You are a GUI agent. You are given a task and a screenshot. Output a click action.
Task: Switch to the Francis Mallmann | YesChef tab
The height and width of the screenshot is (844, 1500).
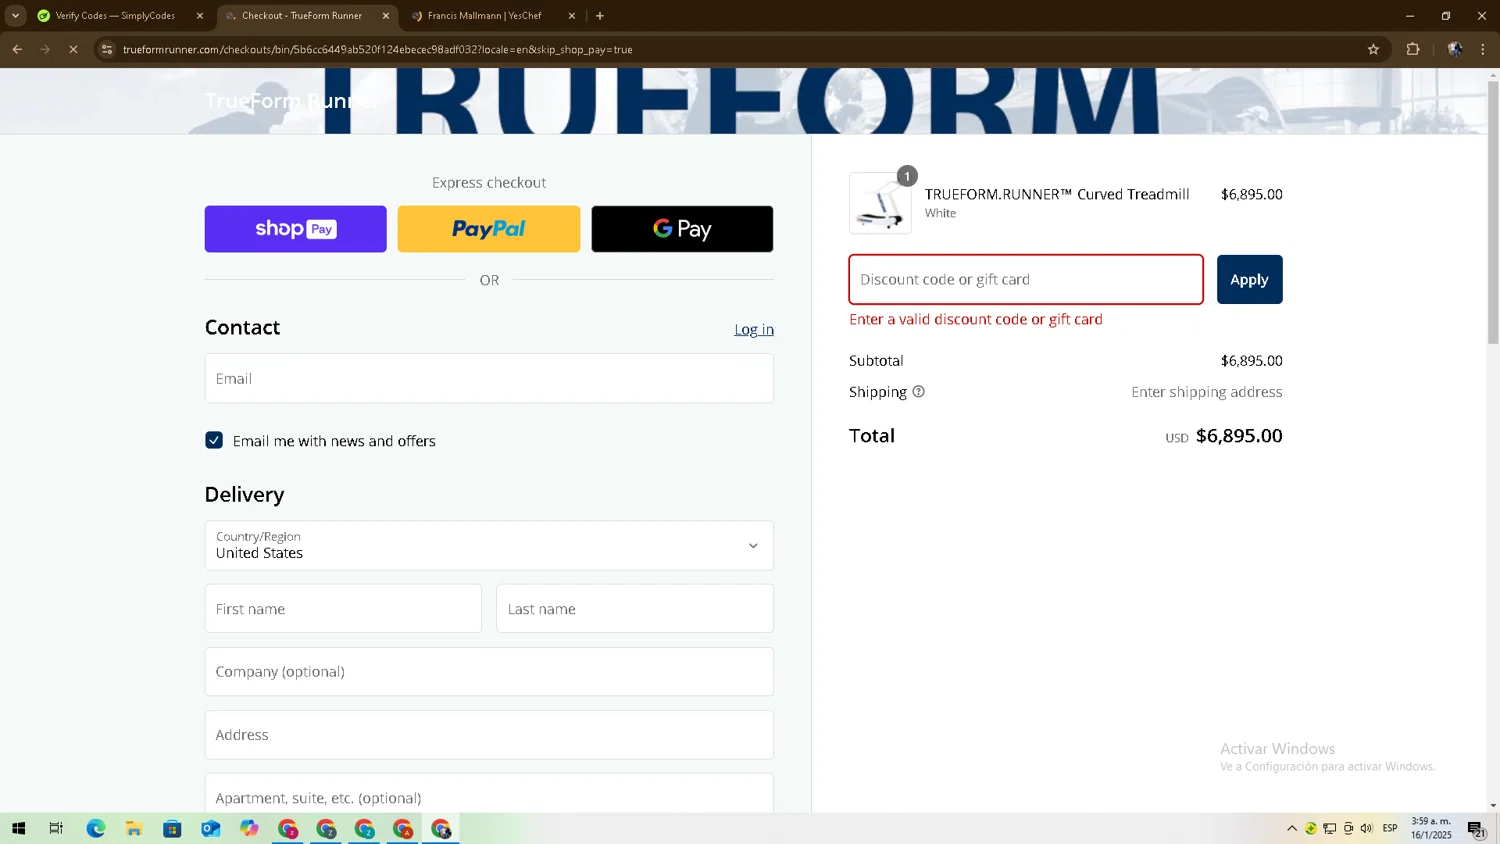[x=484, y=16]
